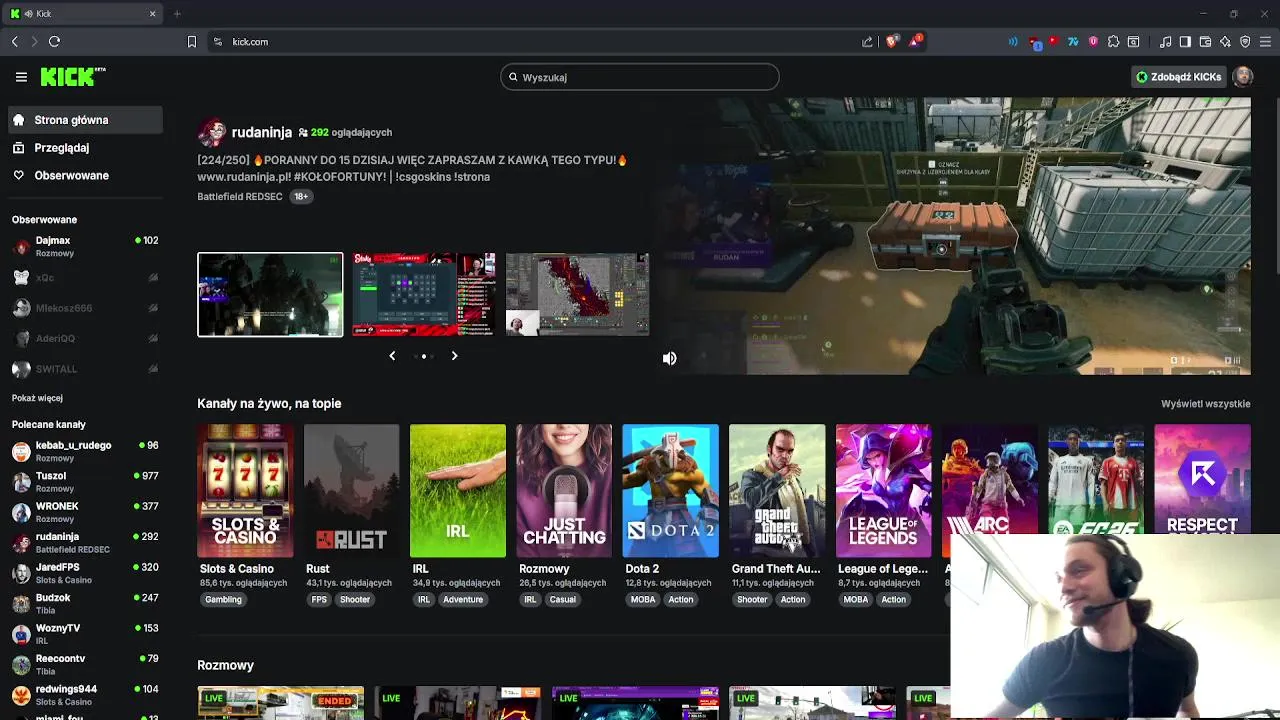Open the hamburger sidebar menu
The height and width of the screenshot is (720, 1280).
click(x=21, y=77)
